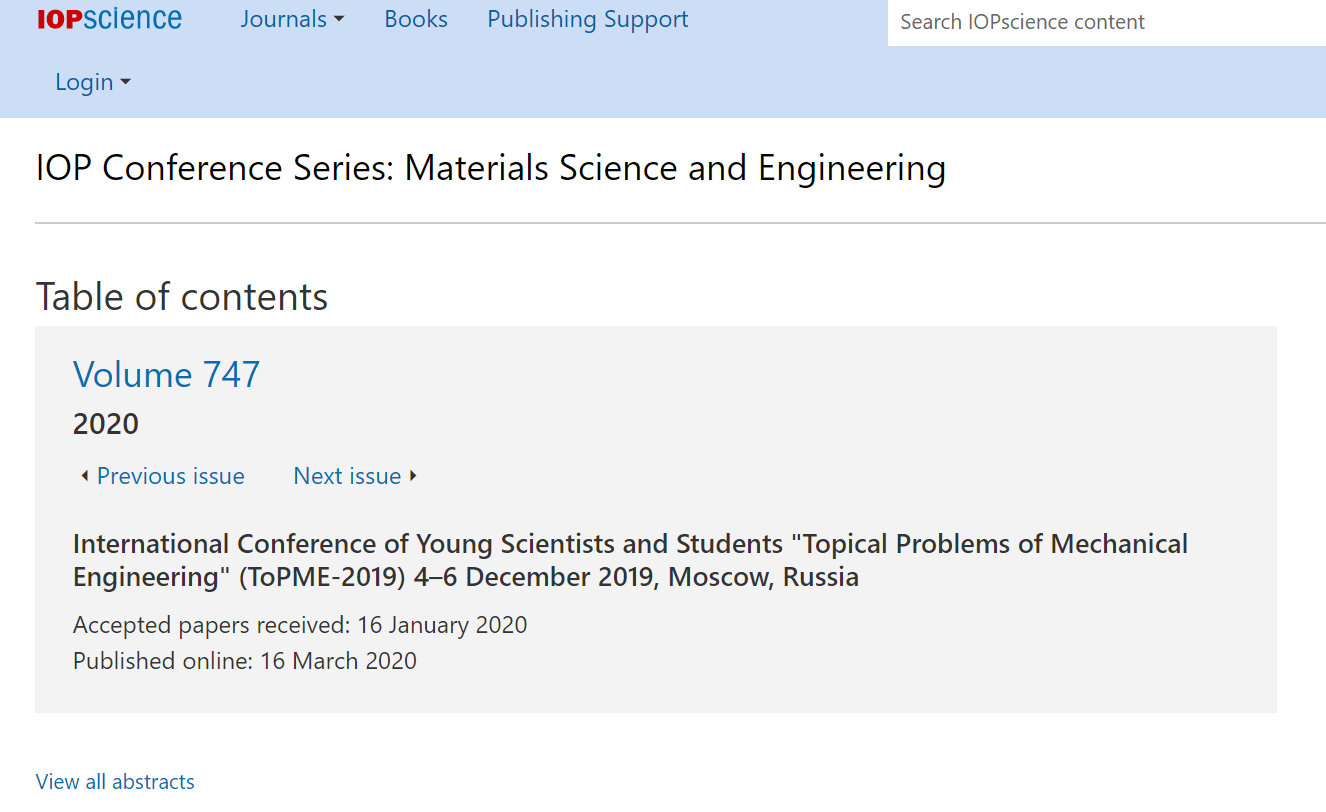Click the caret arrow beside Journals
The width and height of the screenshot is (1326, 812).
click(339, 20)
